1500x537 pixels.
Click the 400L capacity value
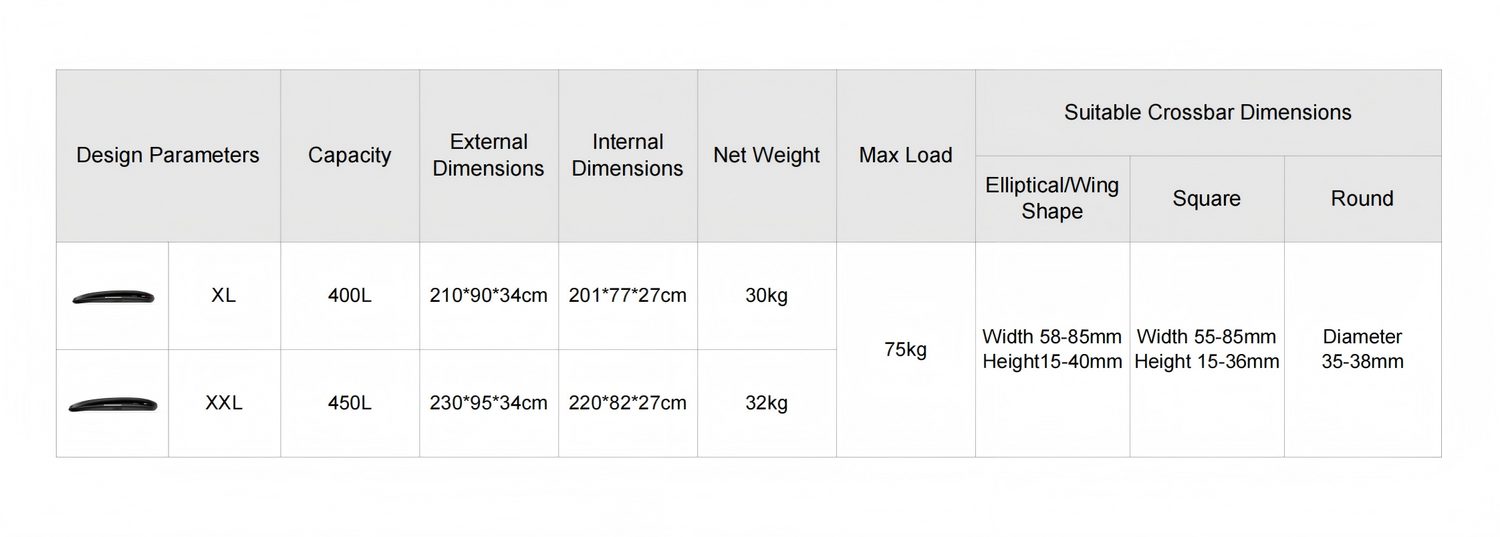point(350,296)
